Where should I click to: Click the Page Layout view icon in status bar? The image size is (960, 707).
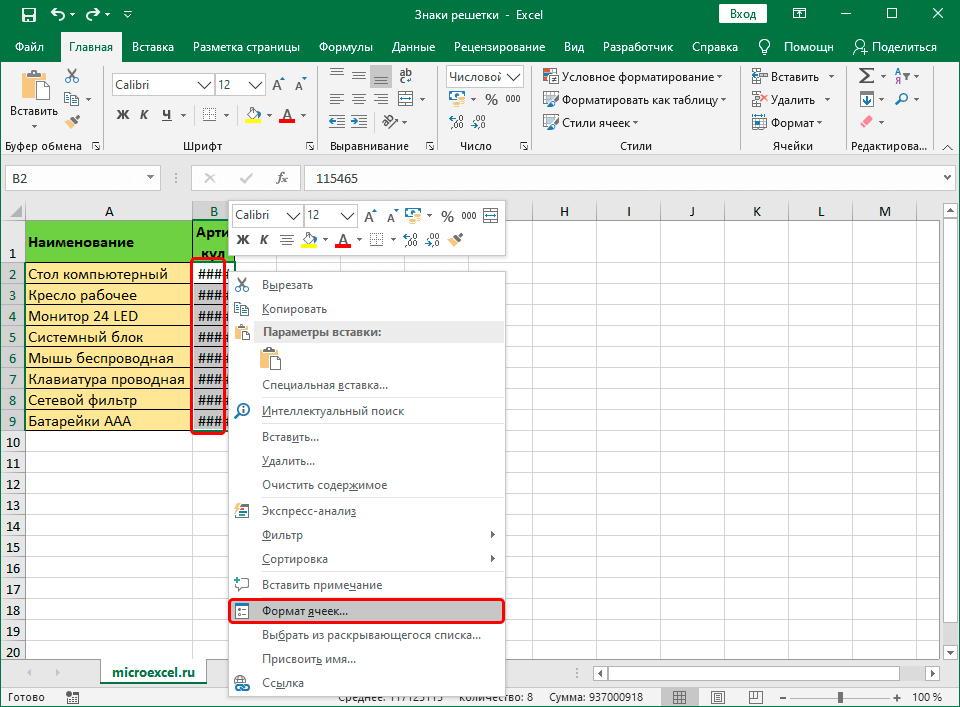tap(718, 697)
